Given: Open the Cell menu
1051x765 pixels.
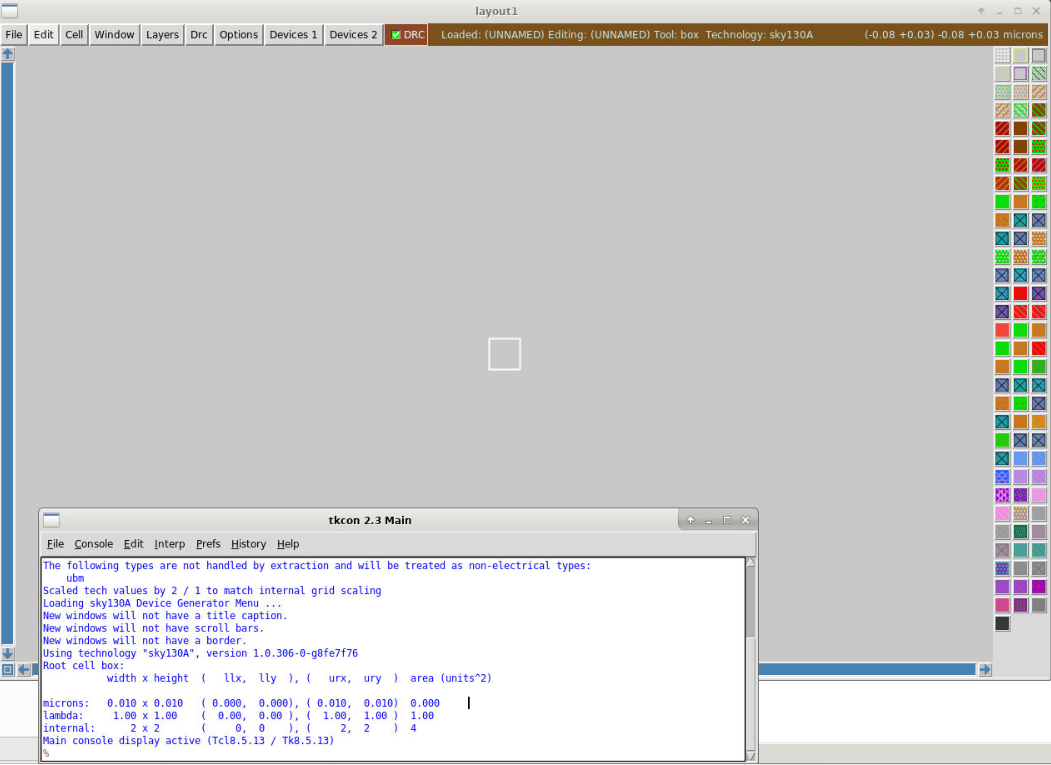Looking at the screenshot, I should pyautogui.click(x=74, y=34).
